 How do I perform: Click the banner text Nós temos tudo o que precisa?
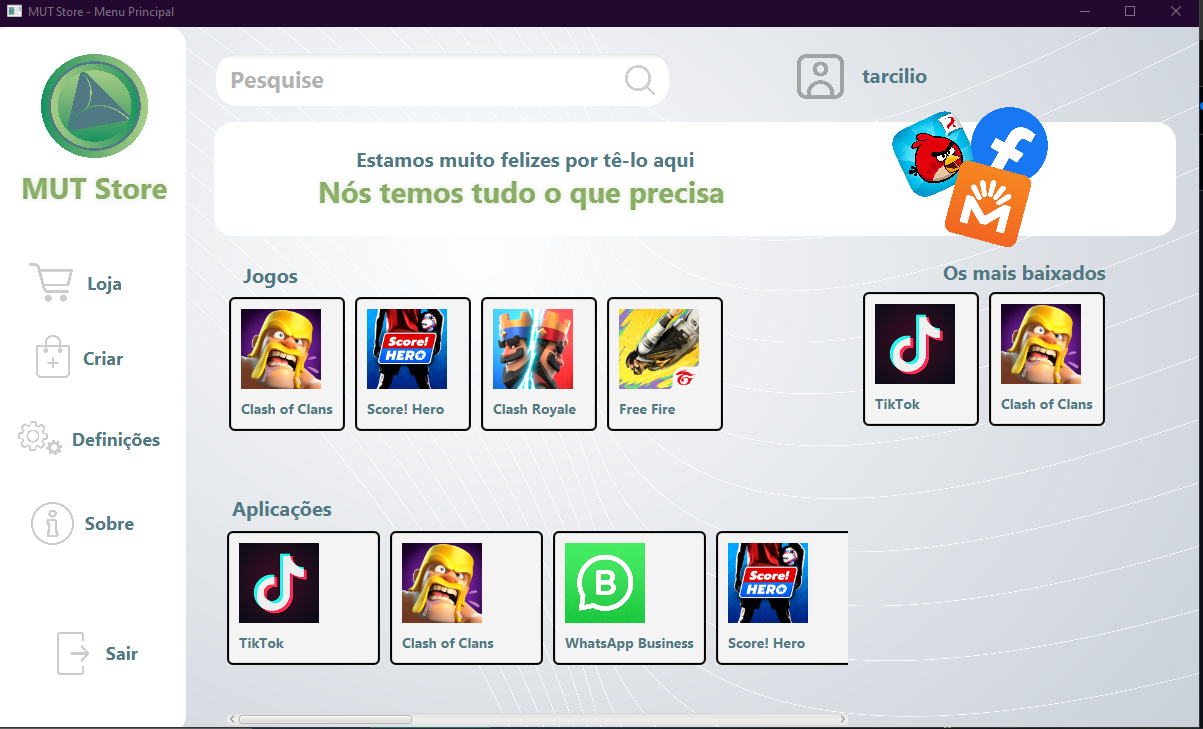(x=521, y=192)
